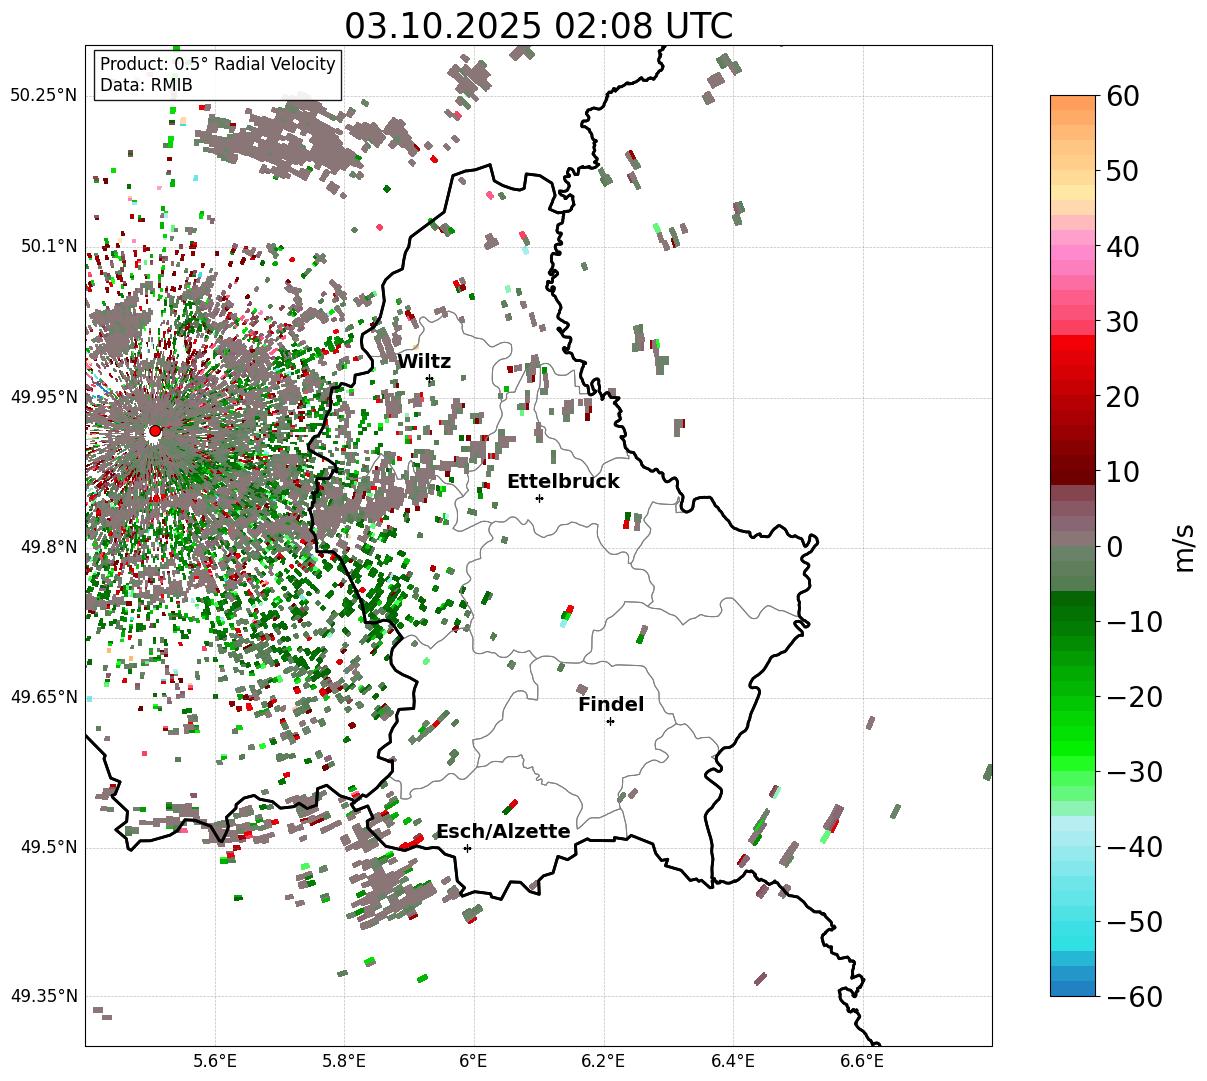Click the Wiltz station cross marker
This screenshot has height=1081, width=1207.
[x=430, y=379]
